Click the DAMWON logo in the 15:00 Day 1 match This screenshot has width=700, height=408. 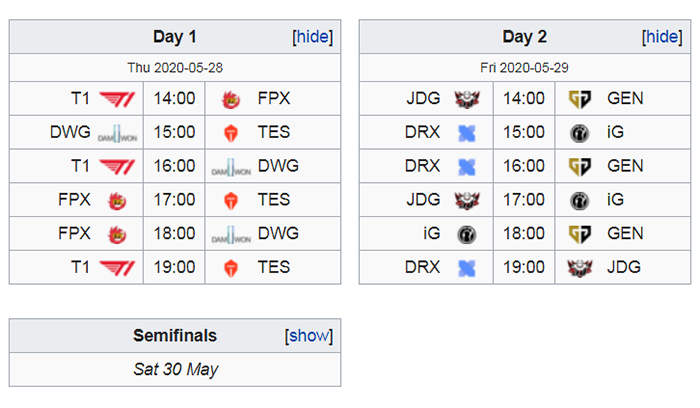(117, 133)
